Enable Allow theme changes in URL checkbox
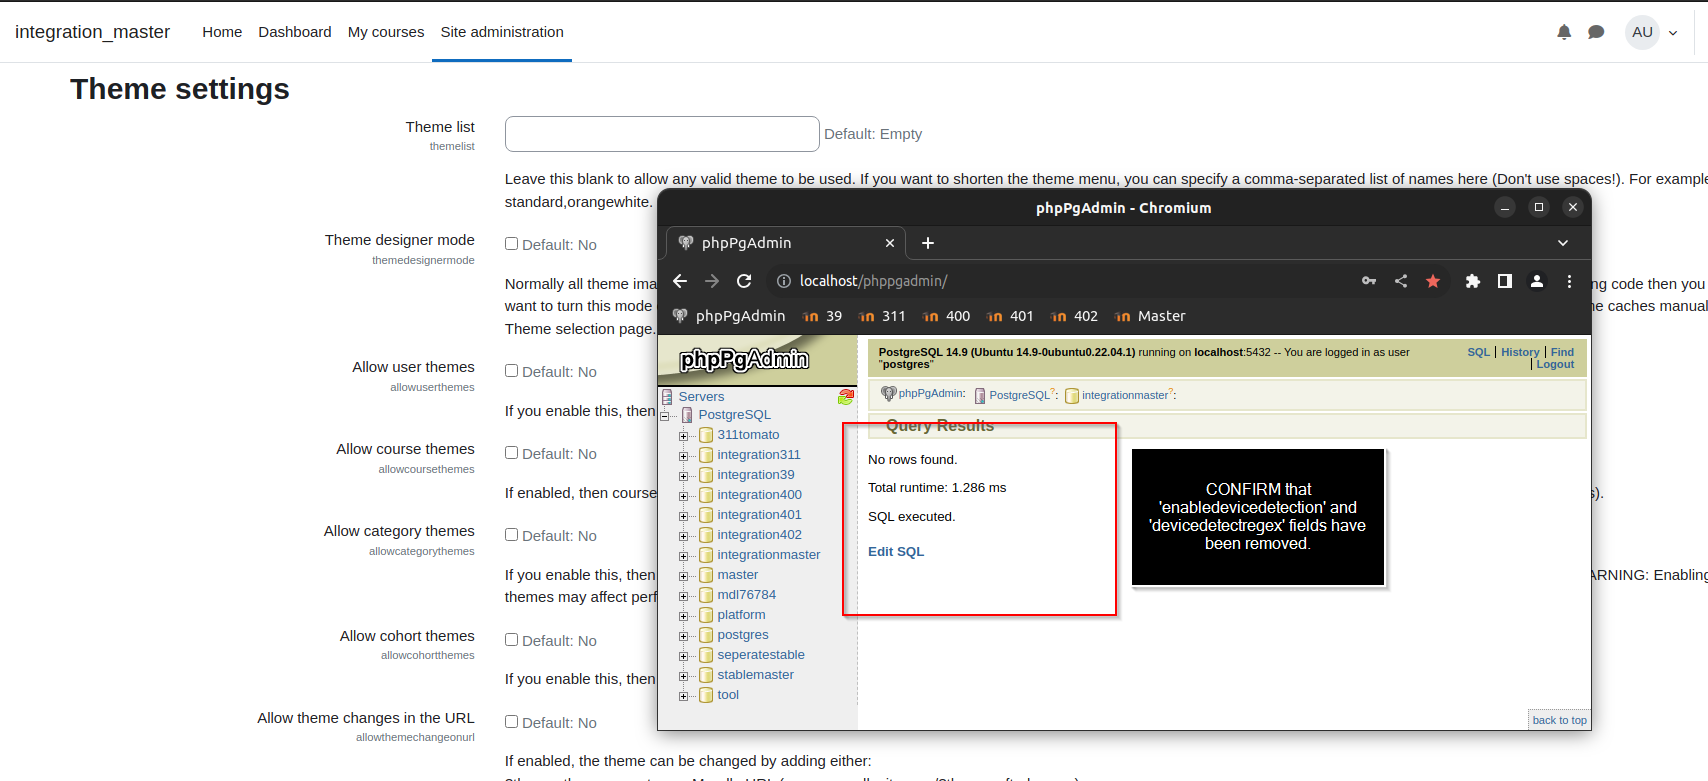This screenshot has width=1708, height=781. [511, 722]
